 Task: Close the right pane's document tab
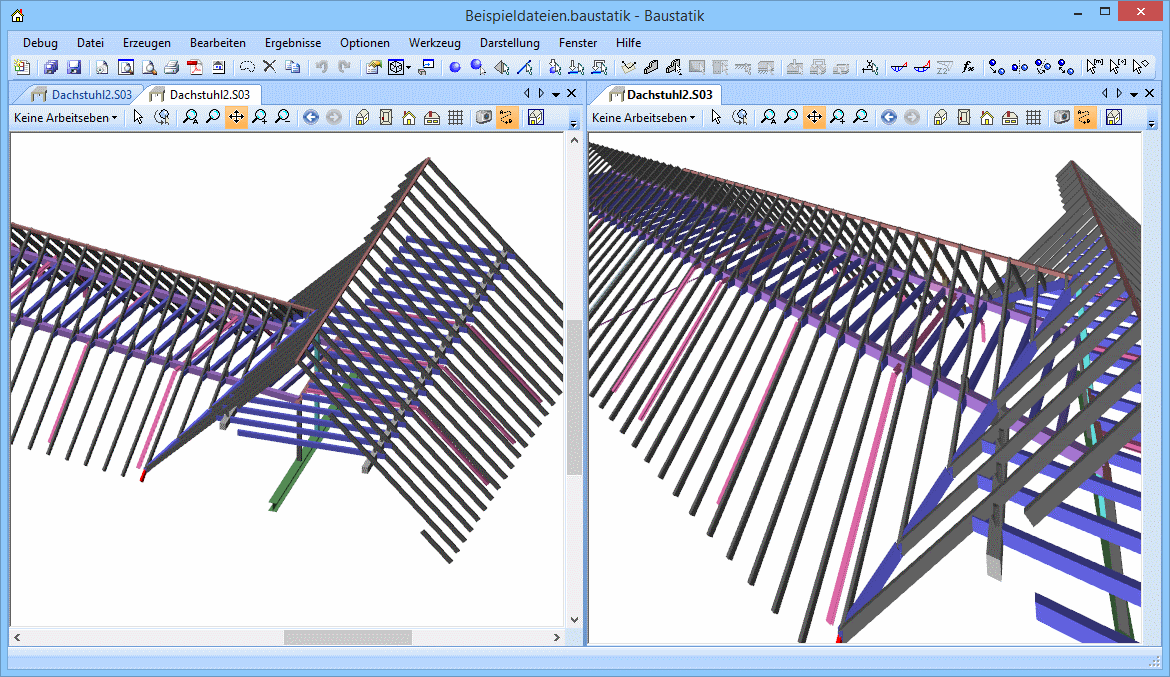1150,93
